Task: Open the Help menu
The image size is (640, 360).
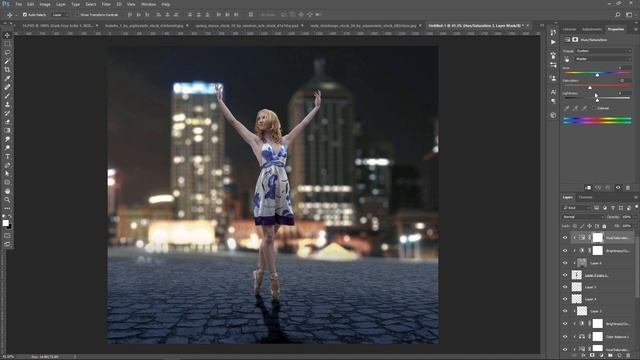Action: point(166,4)
